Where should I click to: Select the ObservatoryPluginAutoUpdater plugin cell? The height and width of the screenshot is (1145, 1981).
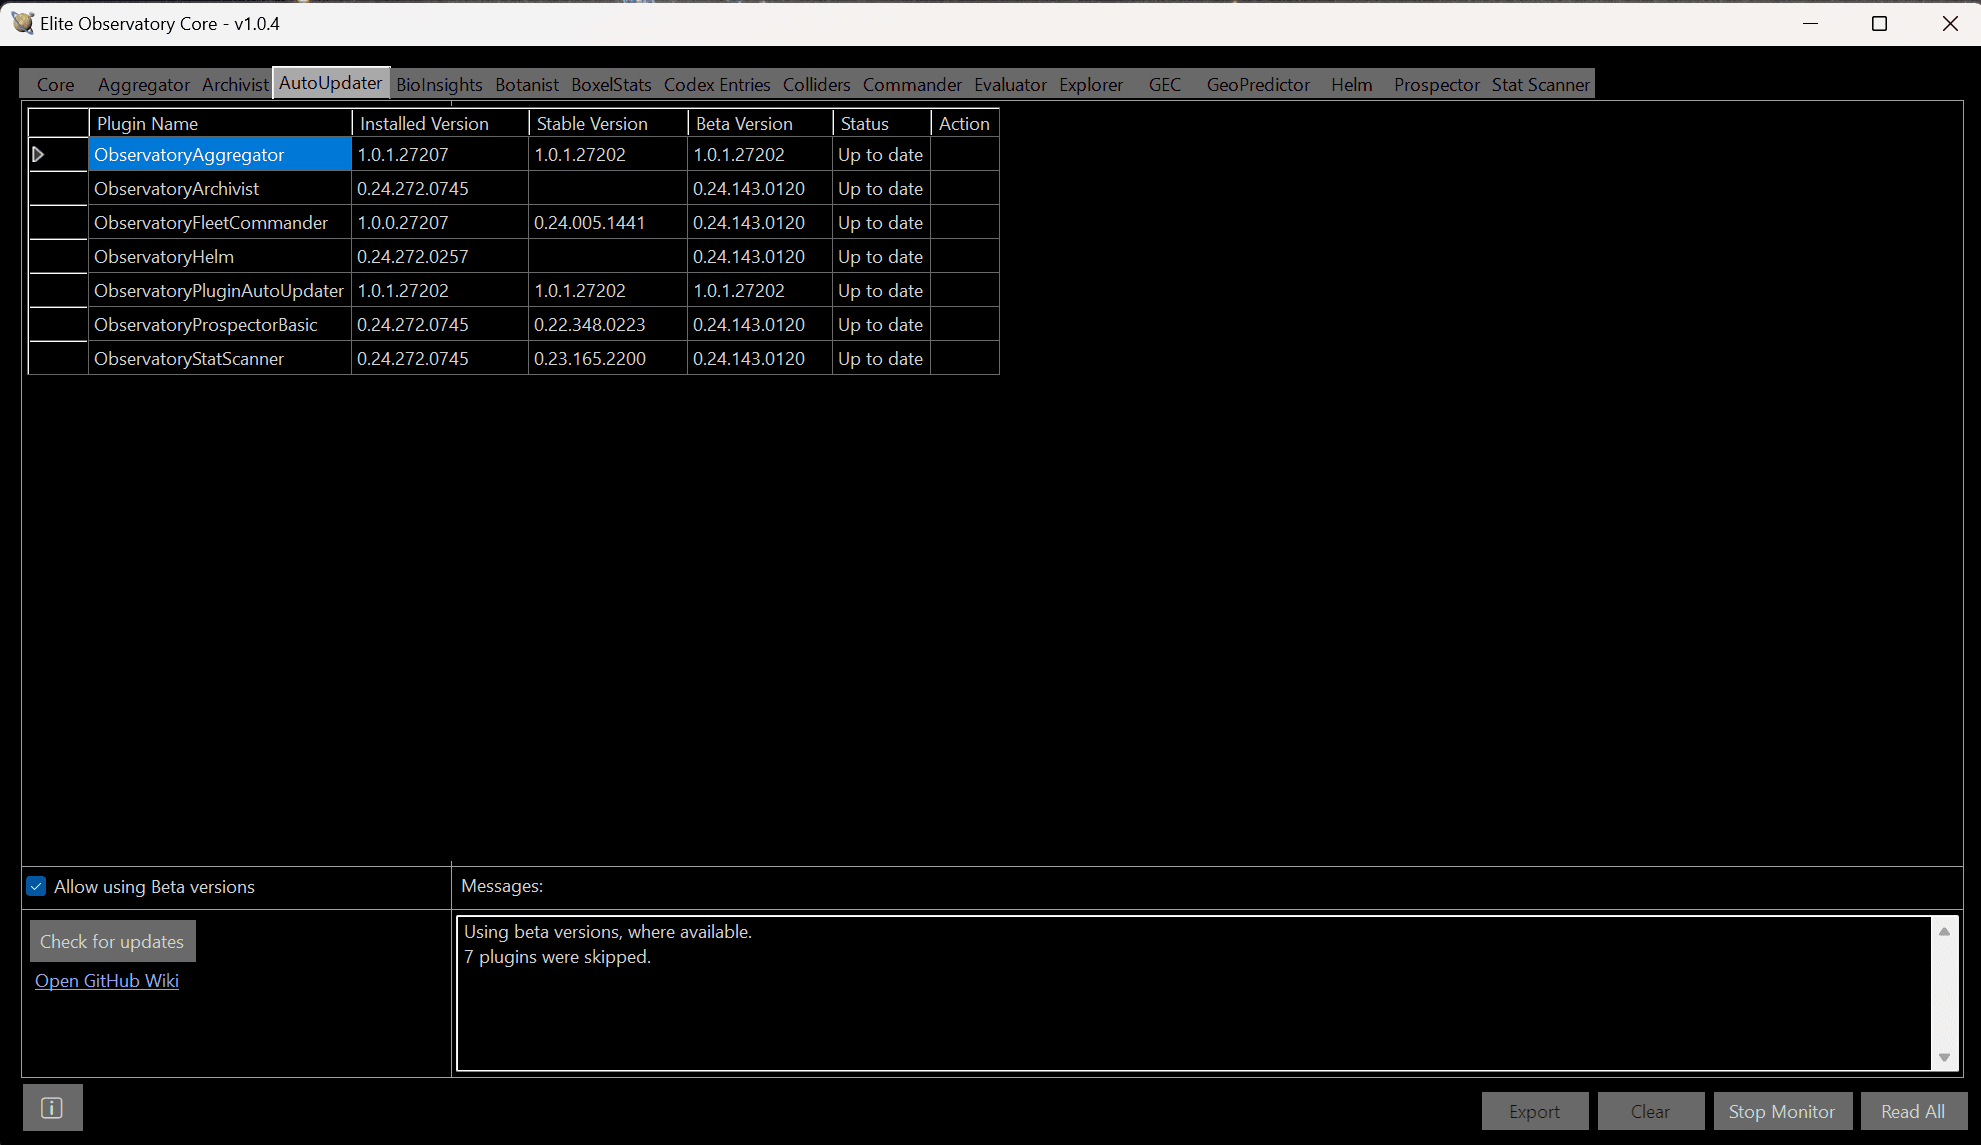coord(220,291)
